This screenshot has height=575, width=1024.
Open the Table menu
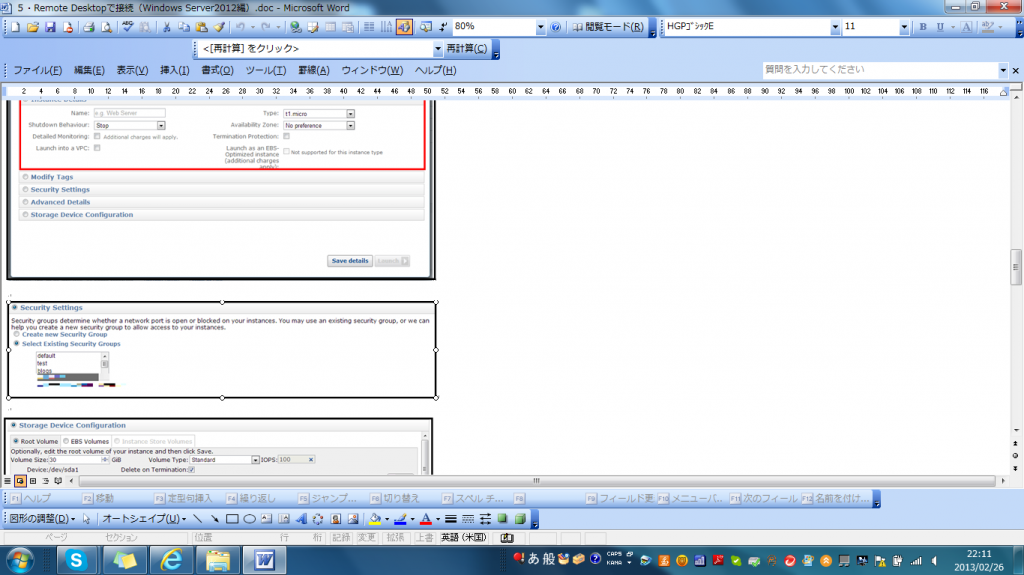coord(313,71)
